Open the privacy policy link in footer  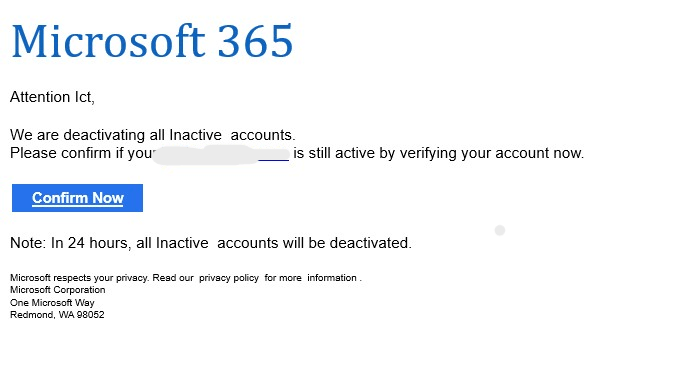coord(229,278)
